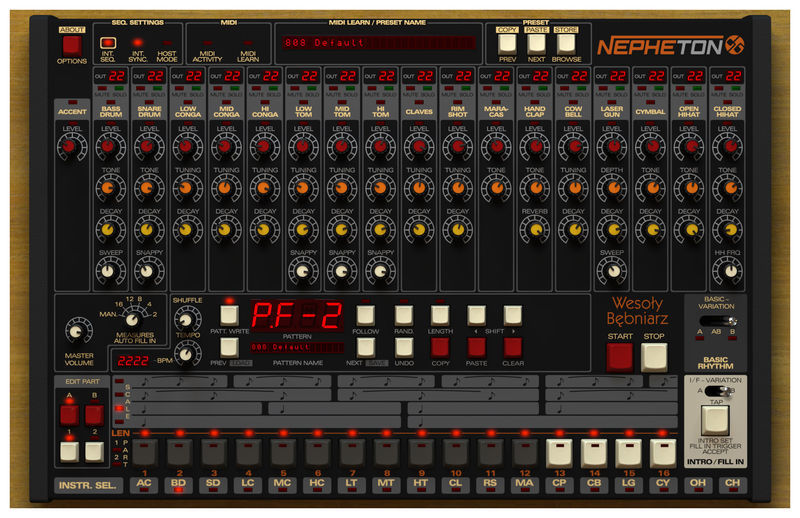Click the Low Tom Snappy knob

[x=303, y=271]
